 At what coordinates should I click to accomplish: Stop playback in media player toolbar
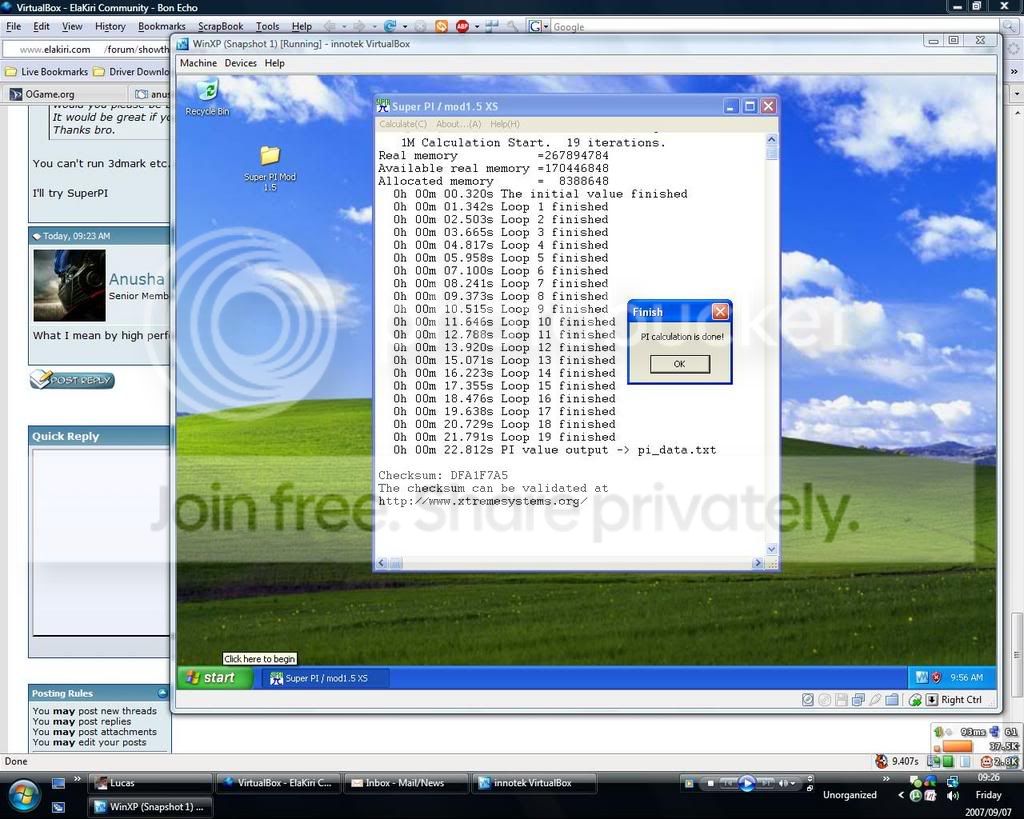[x=711, y=783]
